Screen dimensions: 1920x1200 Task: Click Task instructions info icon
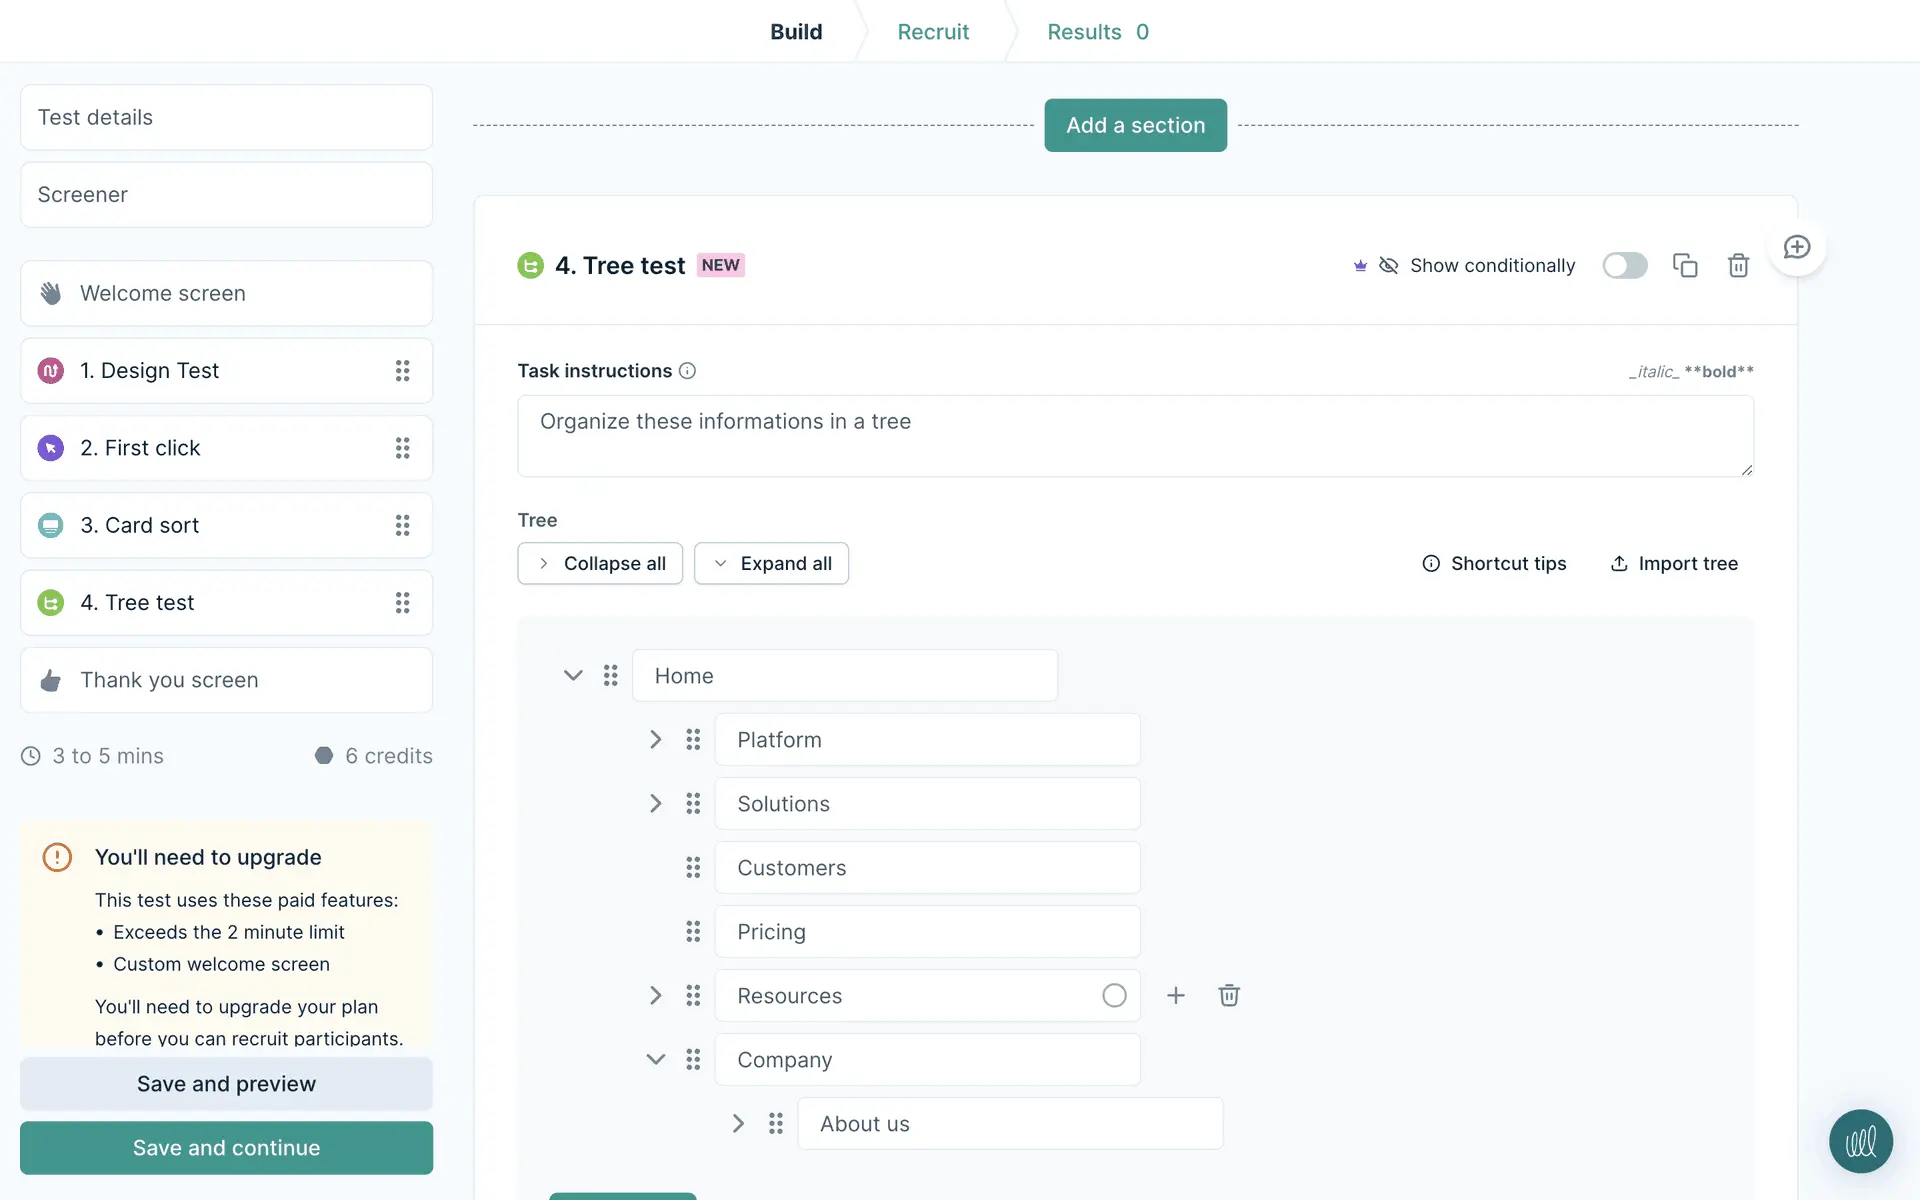pyautogui.click(x=687, y=371)
